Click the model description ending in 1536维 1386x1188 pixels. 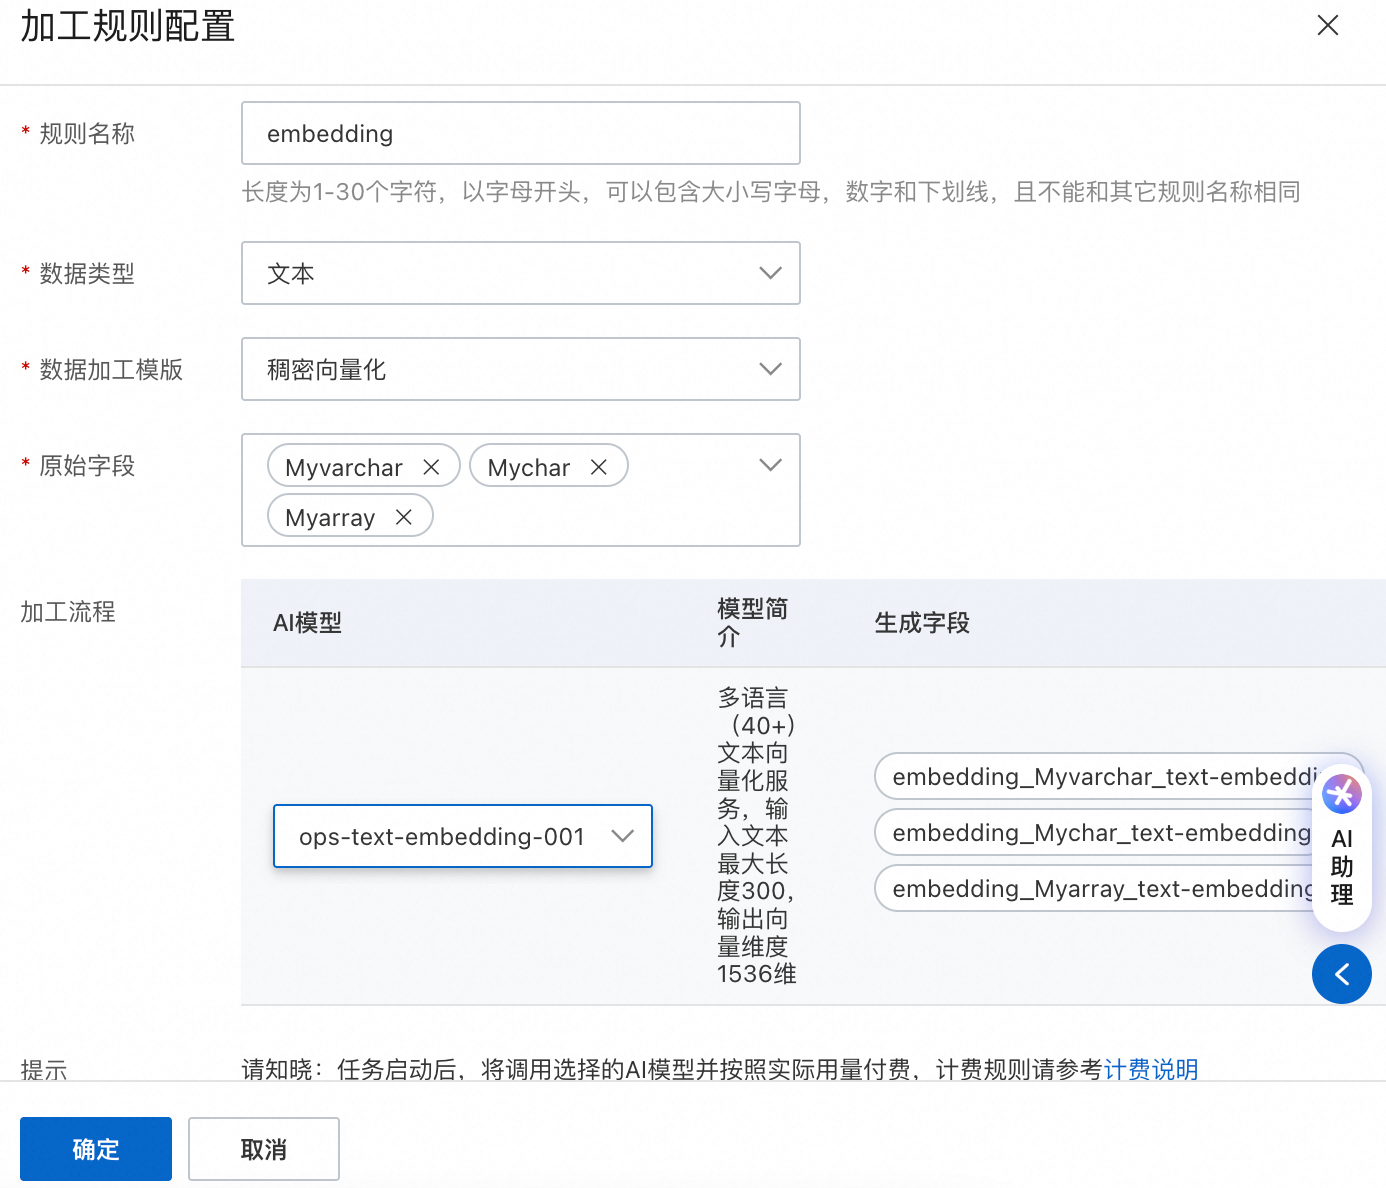coord(757,836)
